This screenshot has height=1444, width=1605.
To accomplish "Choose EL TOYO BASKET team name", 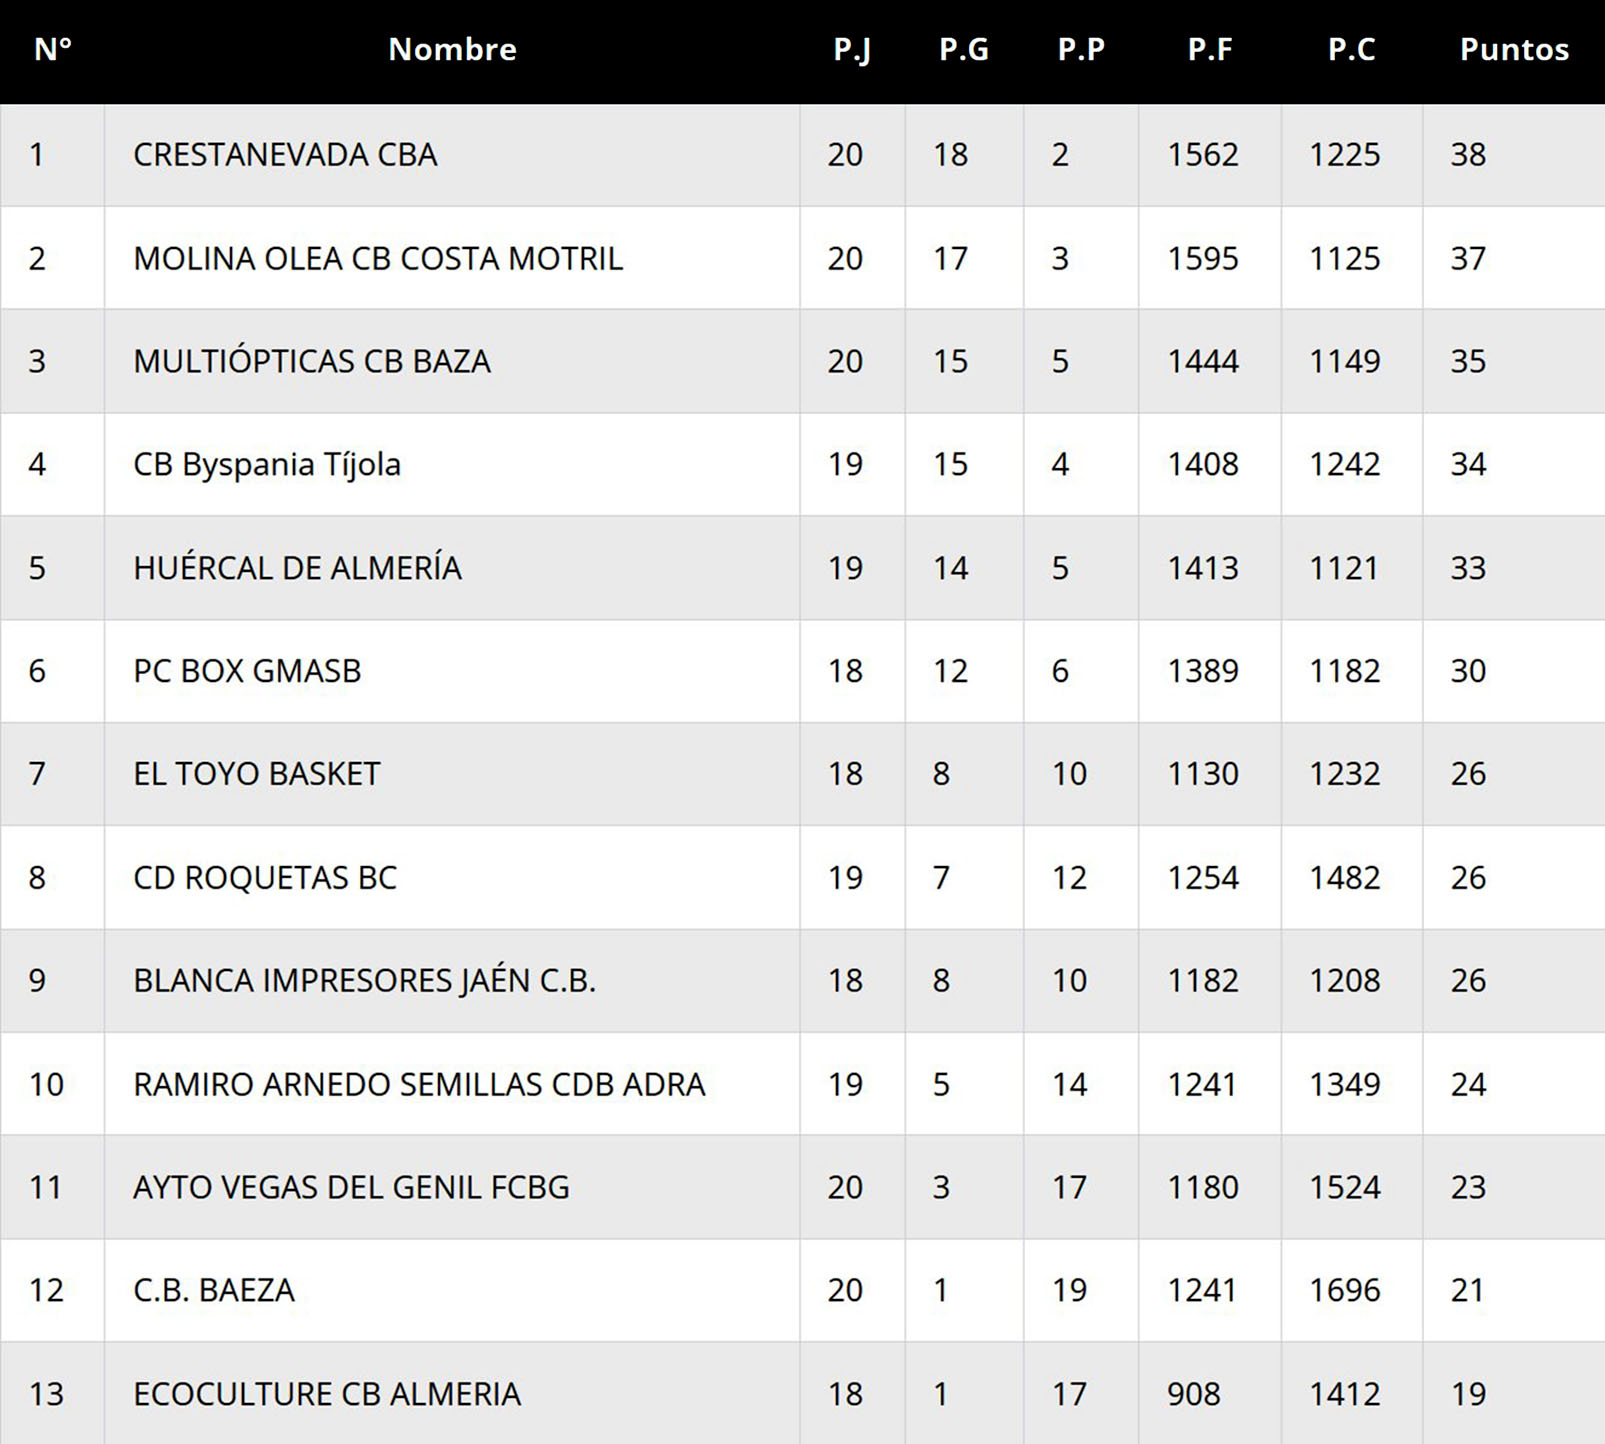I will [257, 774].
